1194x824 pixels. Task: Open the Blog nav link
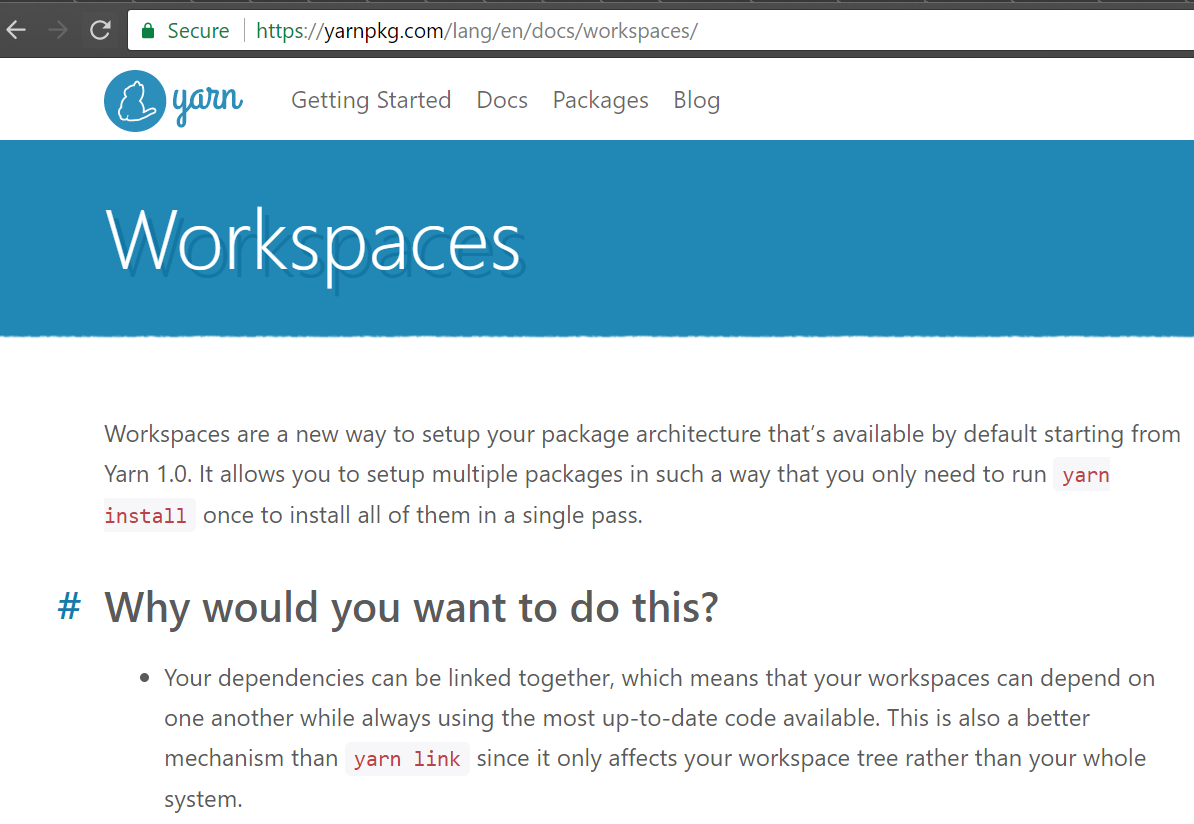click(696, 101)
